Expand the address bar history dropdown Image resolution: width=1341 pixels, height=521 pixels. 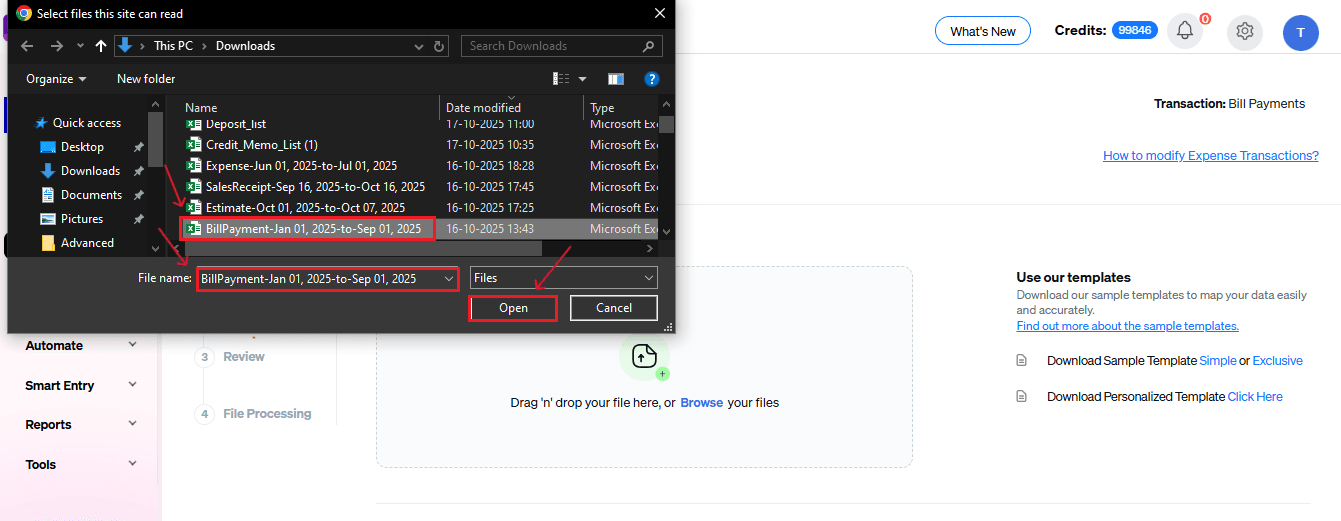pos(419,46)
